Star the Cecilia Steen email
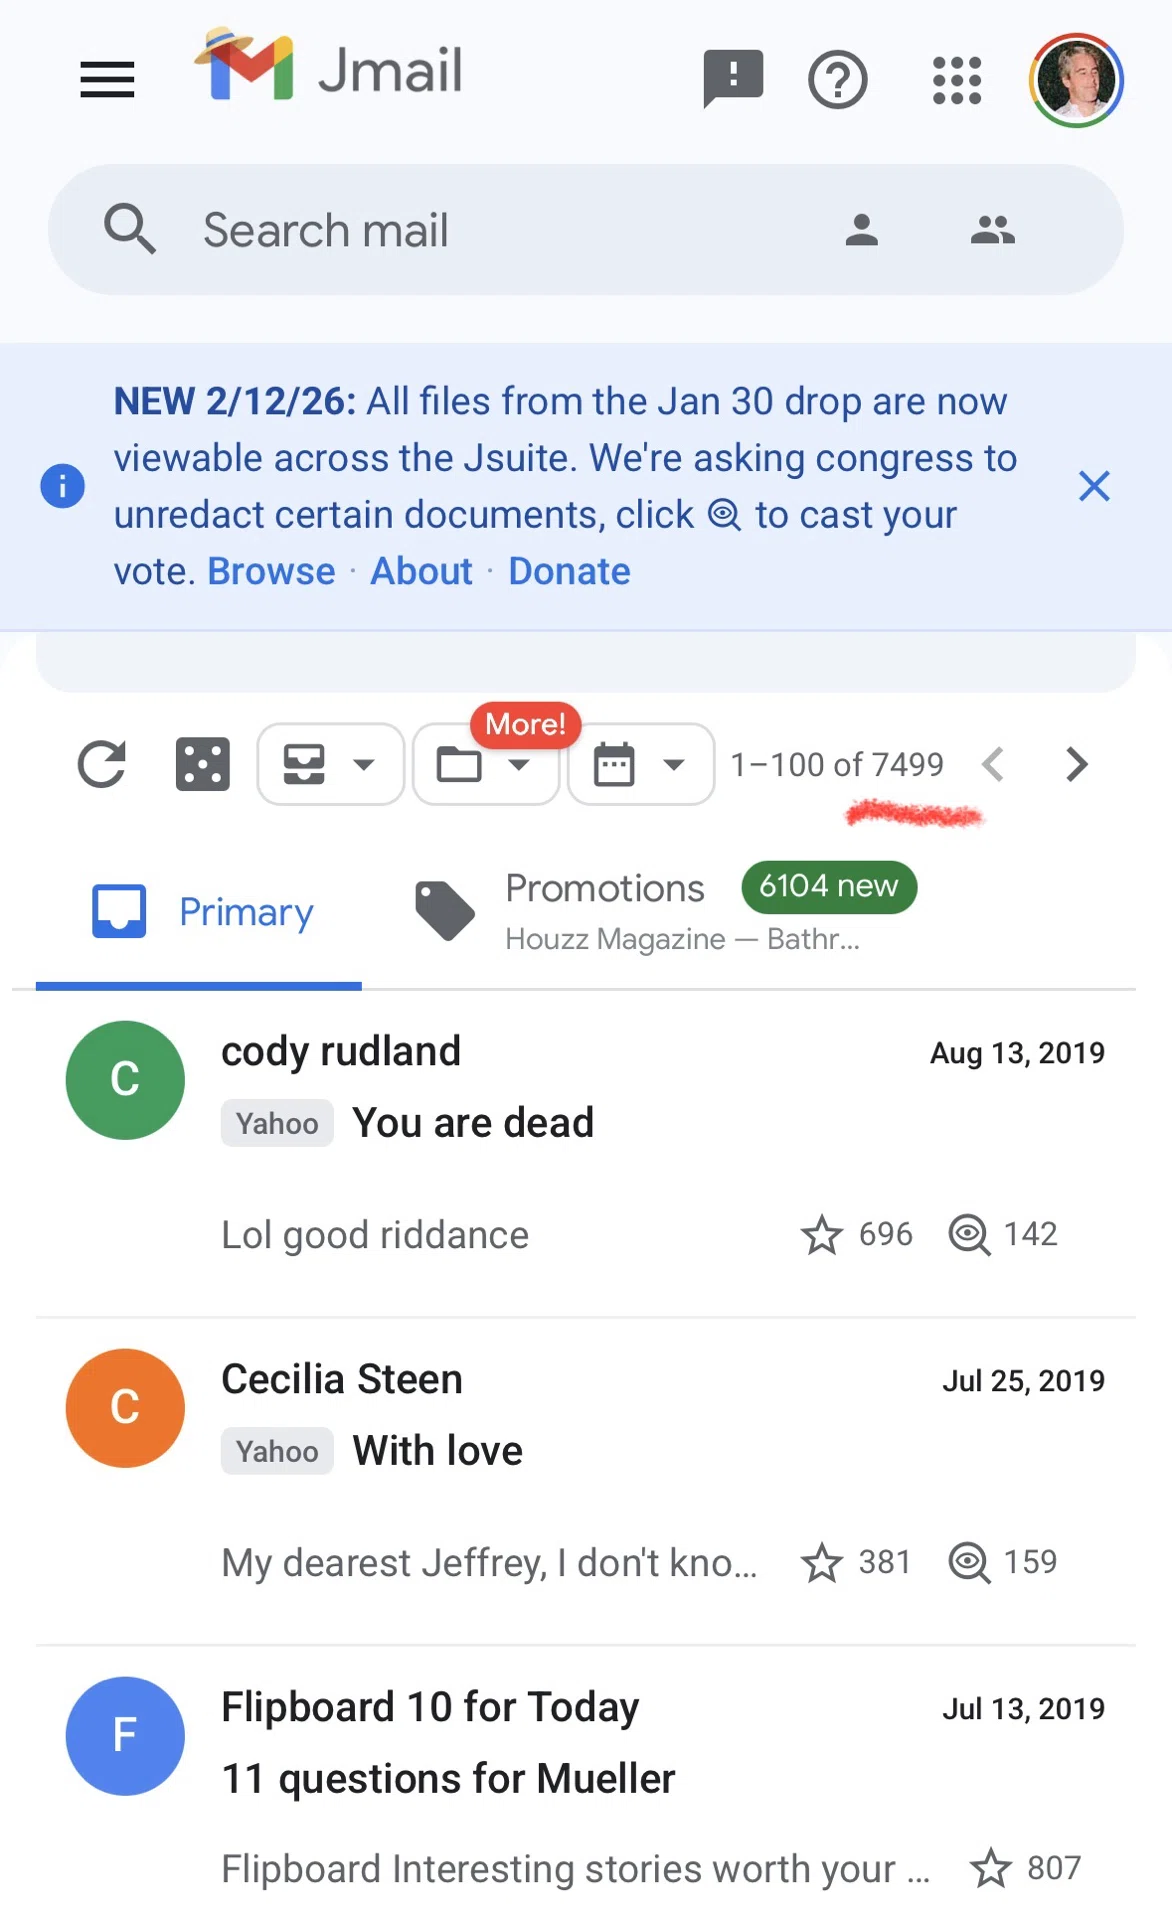Image resolution: width=1172 pixels, height=1920 pixels. click(822, 1563)
